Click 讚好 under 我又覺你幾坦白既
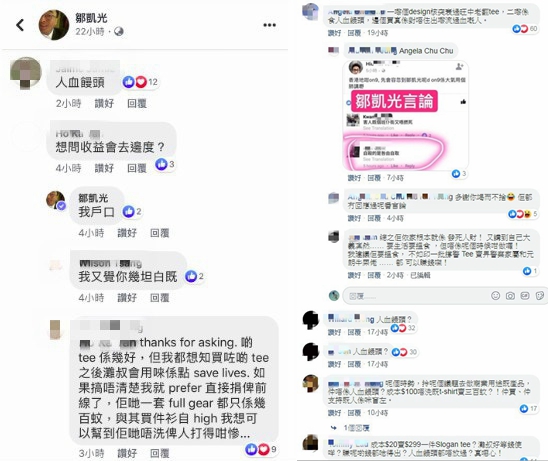The width and height of the screenshot is (548, 461). point(127,298)
